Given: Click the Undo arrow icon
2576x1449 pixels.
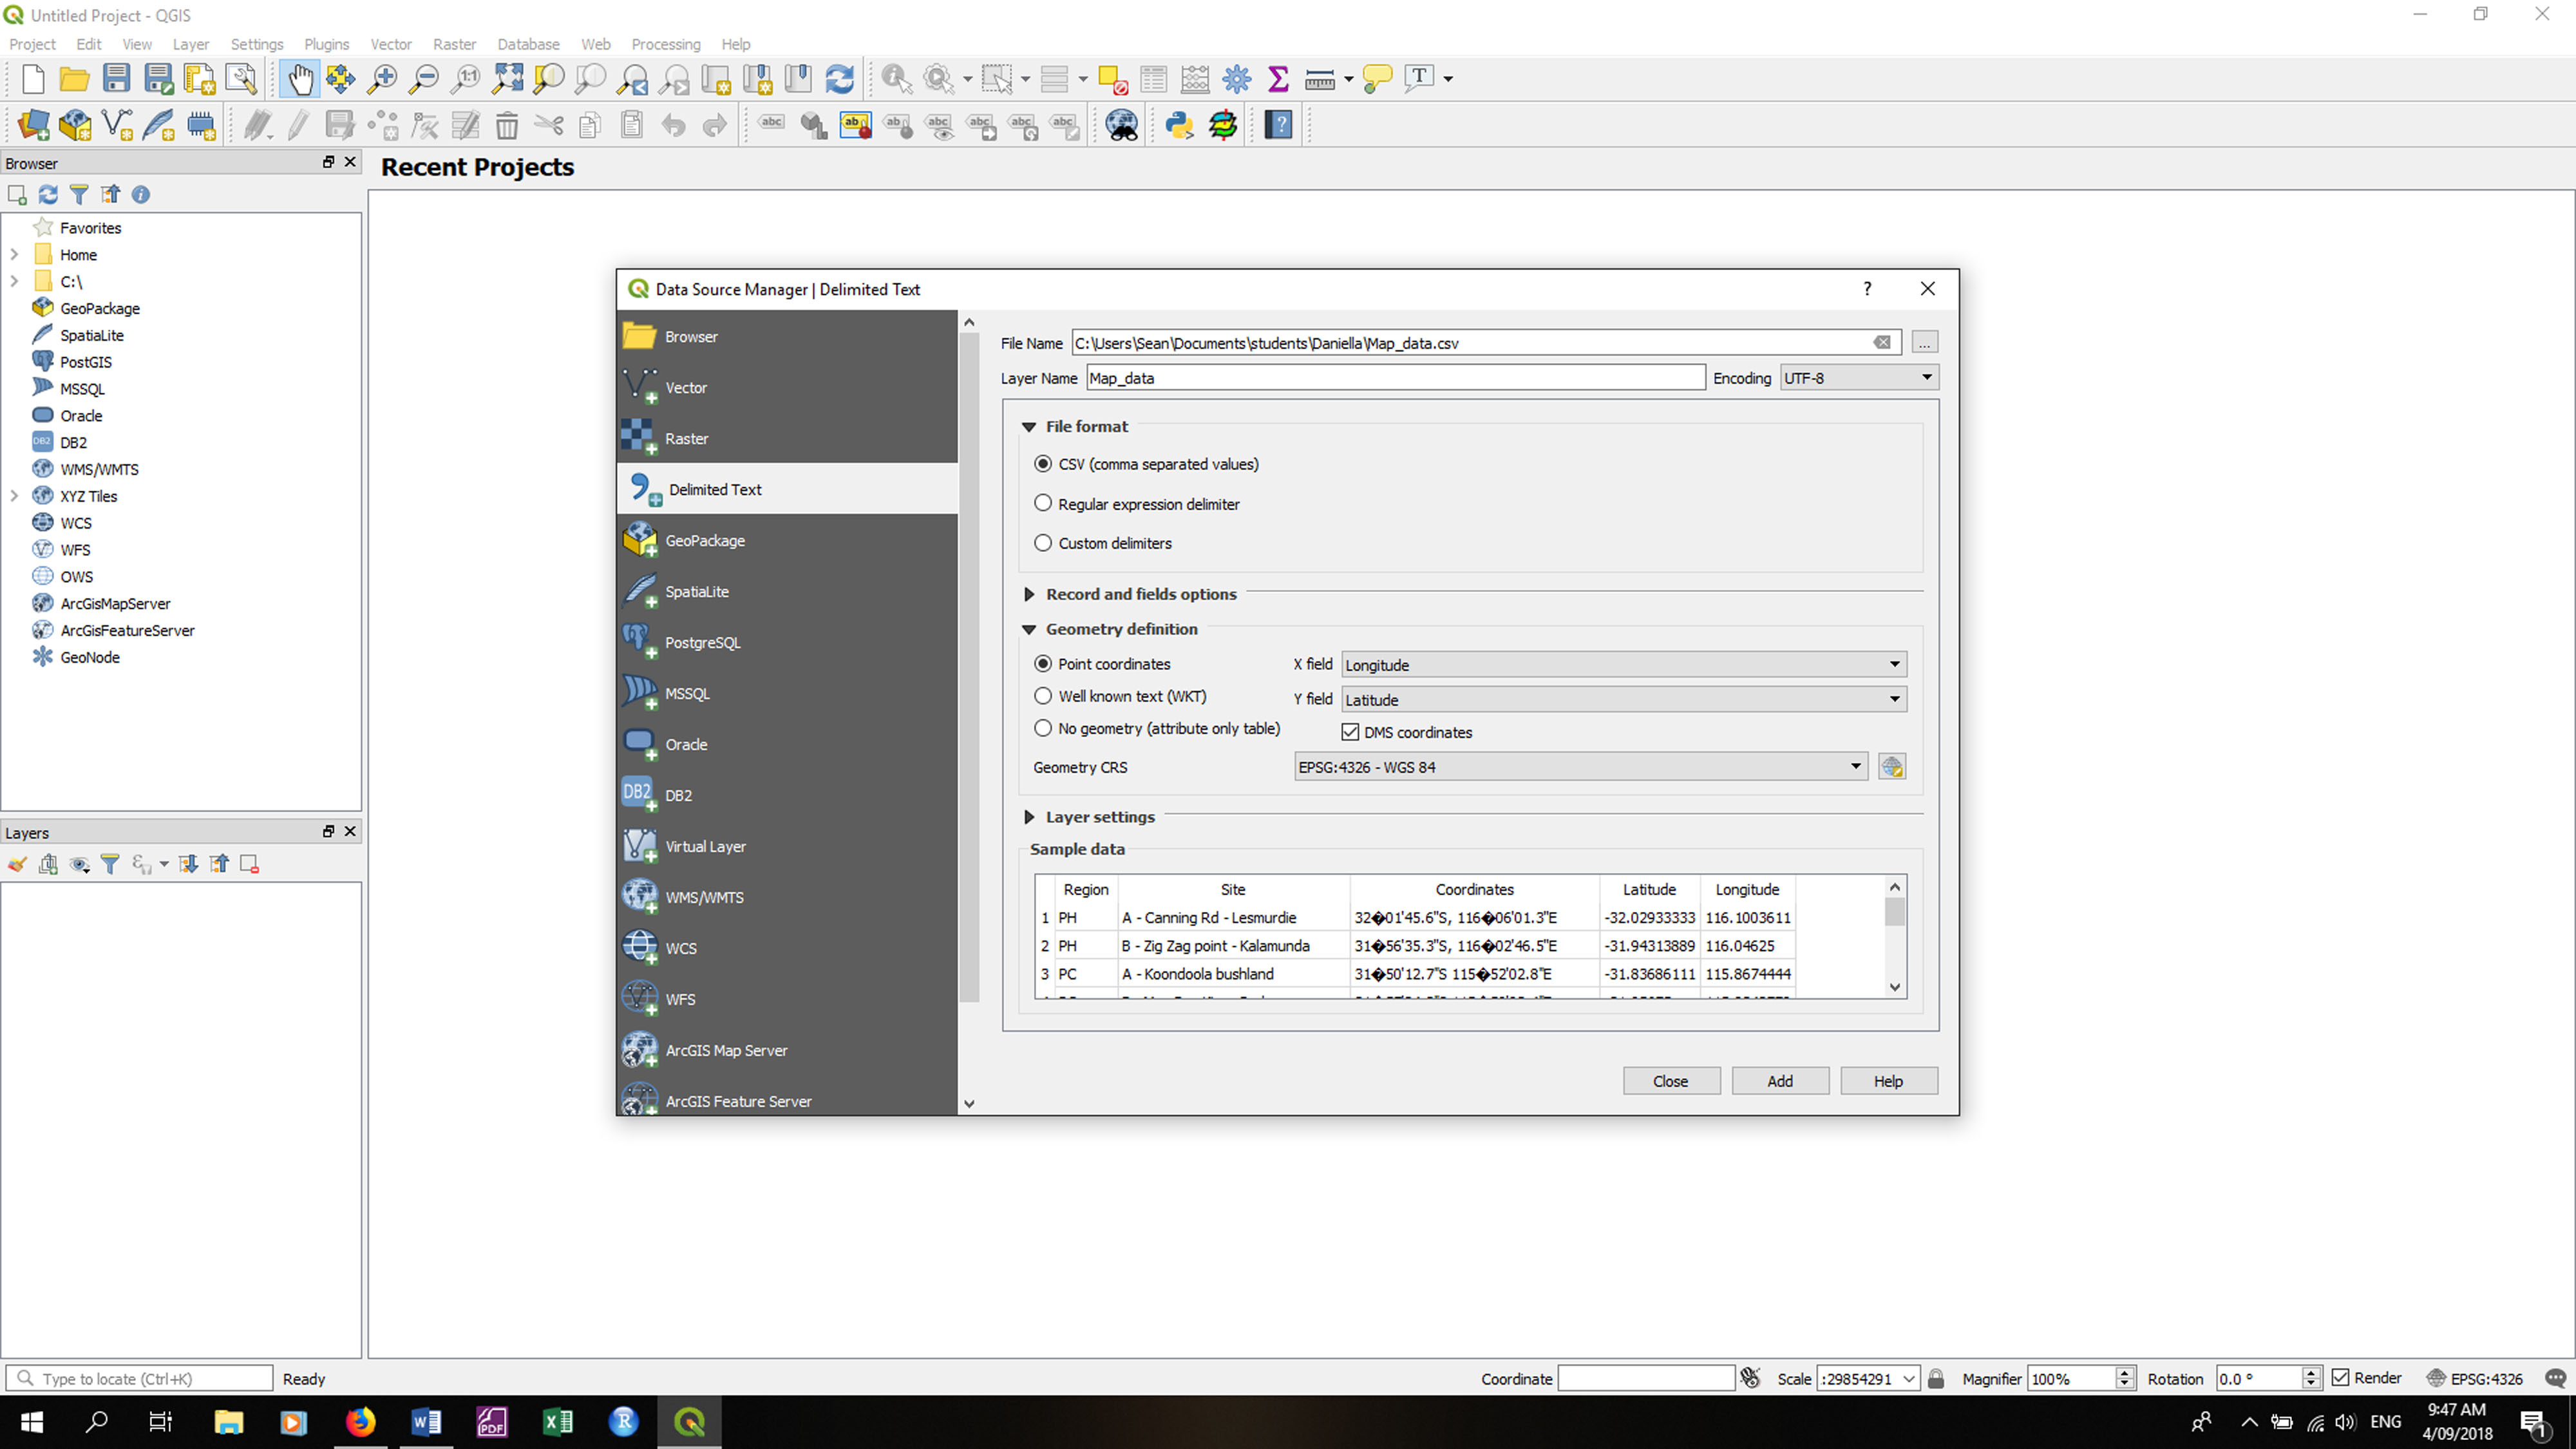Looking at the screenshot, I should [673, 125].
